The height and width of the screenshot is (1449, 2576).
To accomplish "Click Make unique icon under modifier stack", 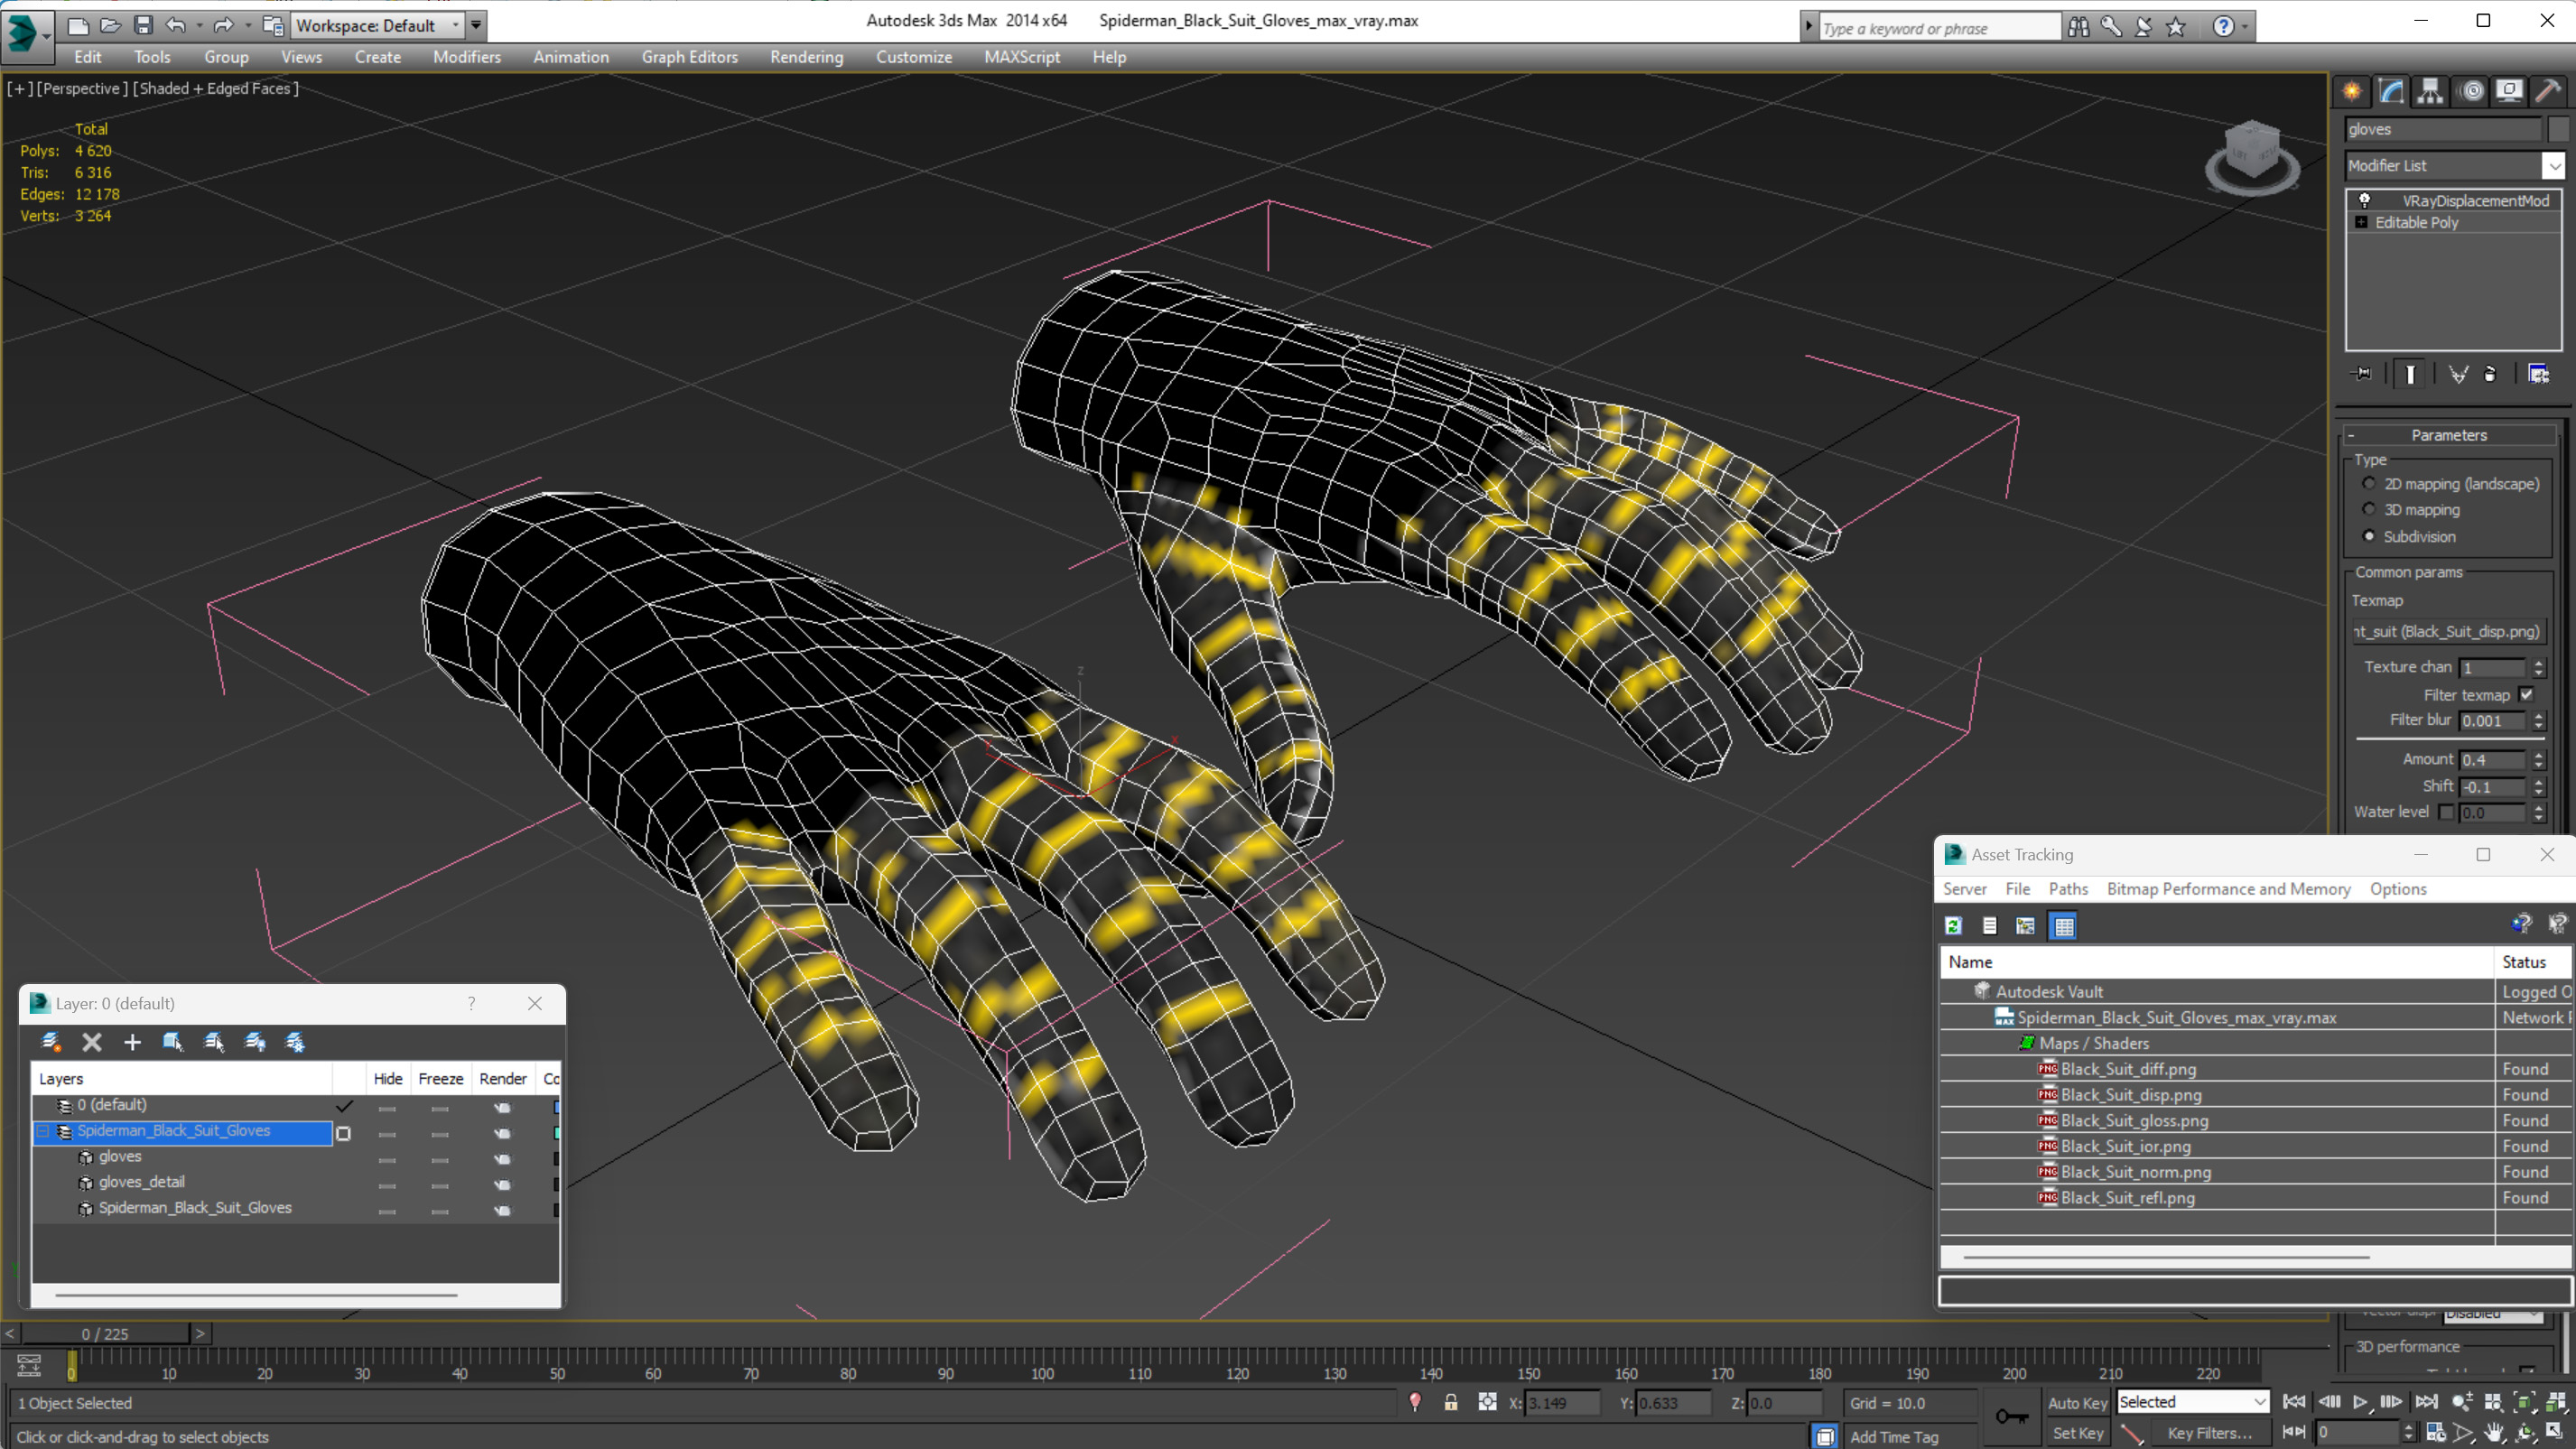I will tap(2458, 374).
